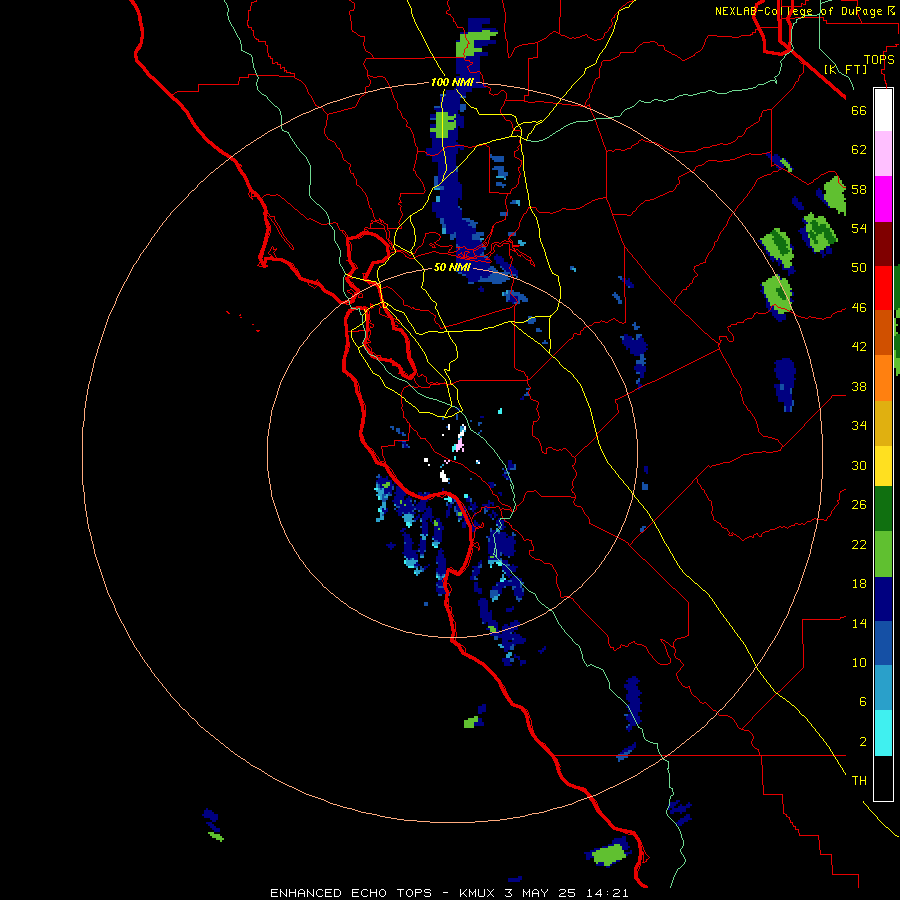Screen dimensions: 900x900
Task: Pick the gold legend swatch
Action: pos(883,423)
